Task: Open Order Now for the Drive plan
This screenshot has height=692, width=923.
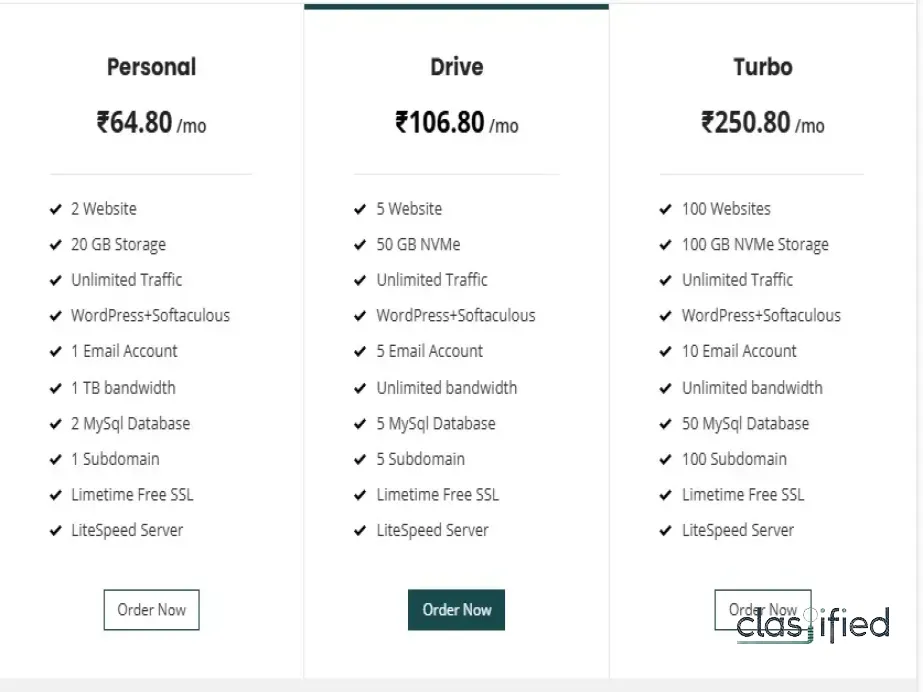Action: (456, 609)
